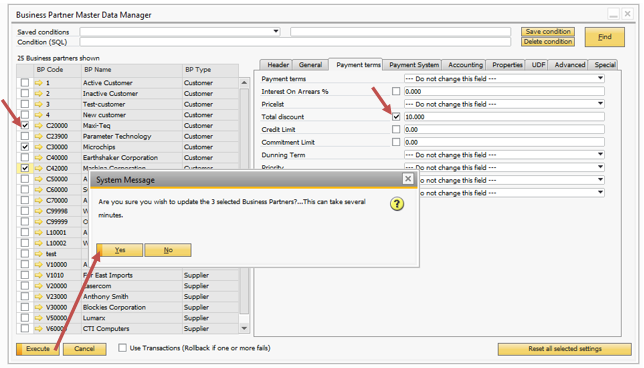Open link arrow for BP code test
Image resolution: width=644 pixels, height=368 pixels.
point(39,253)
